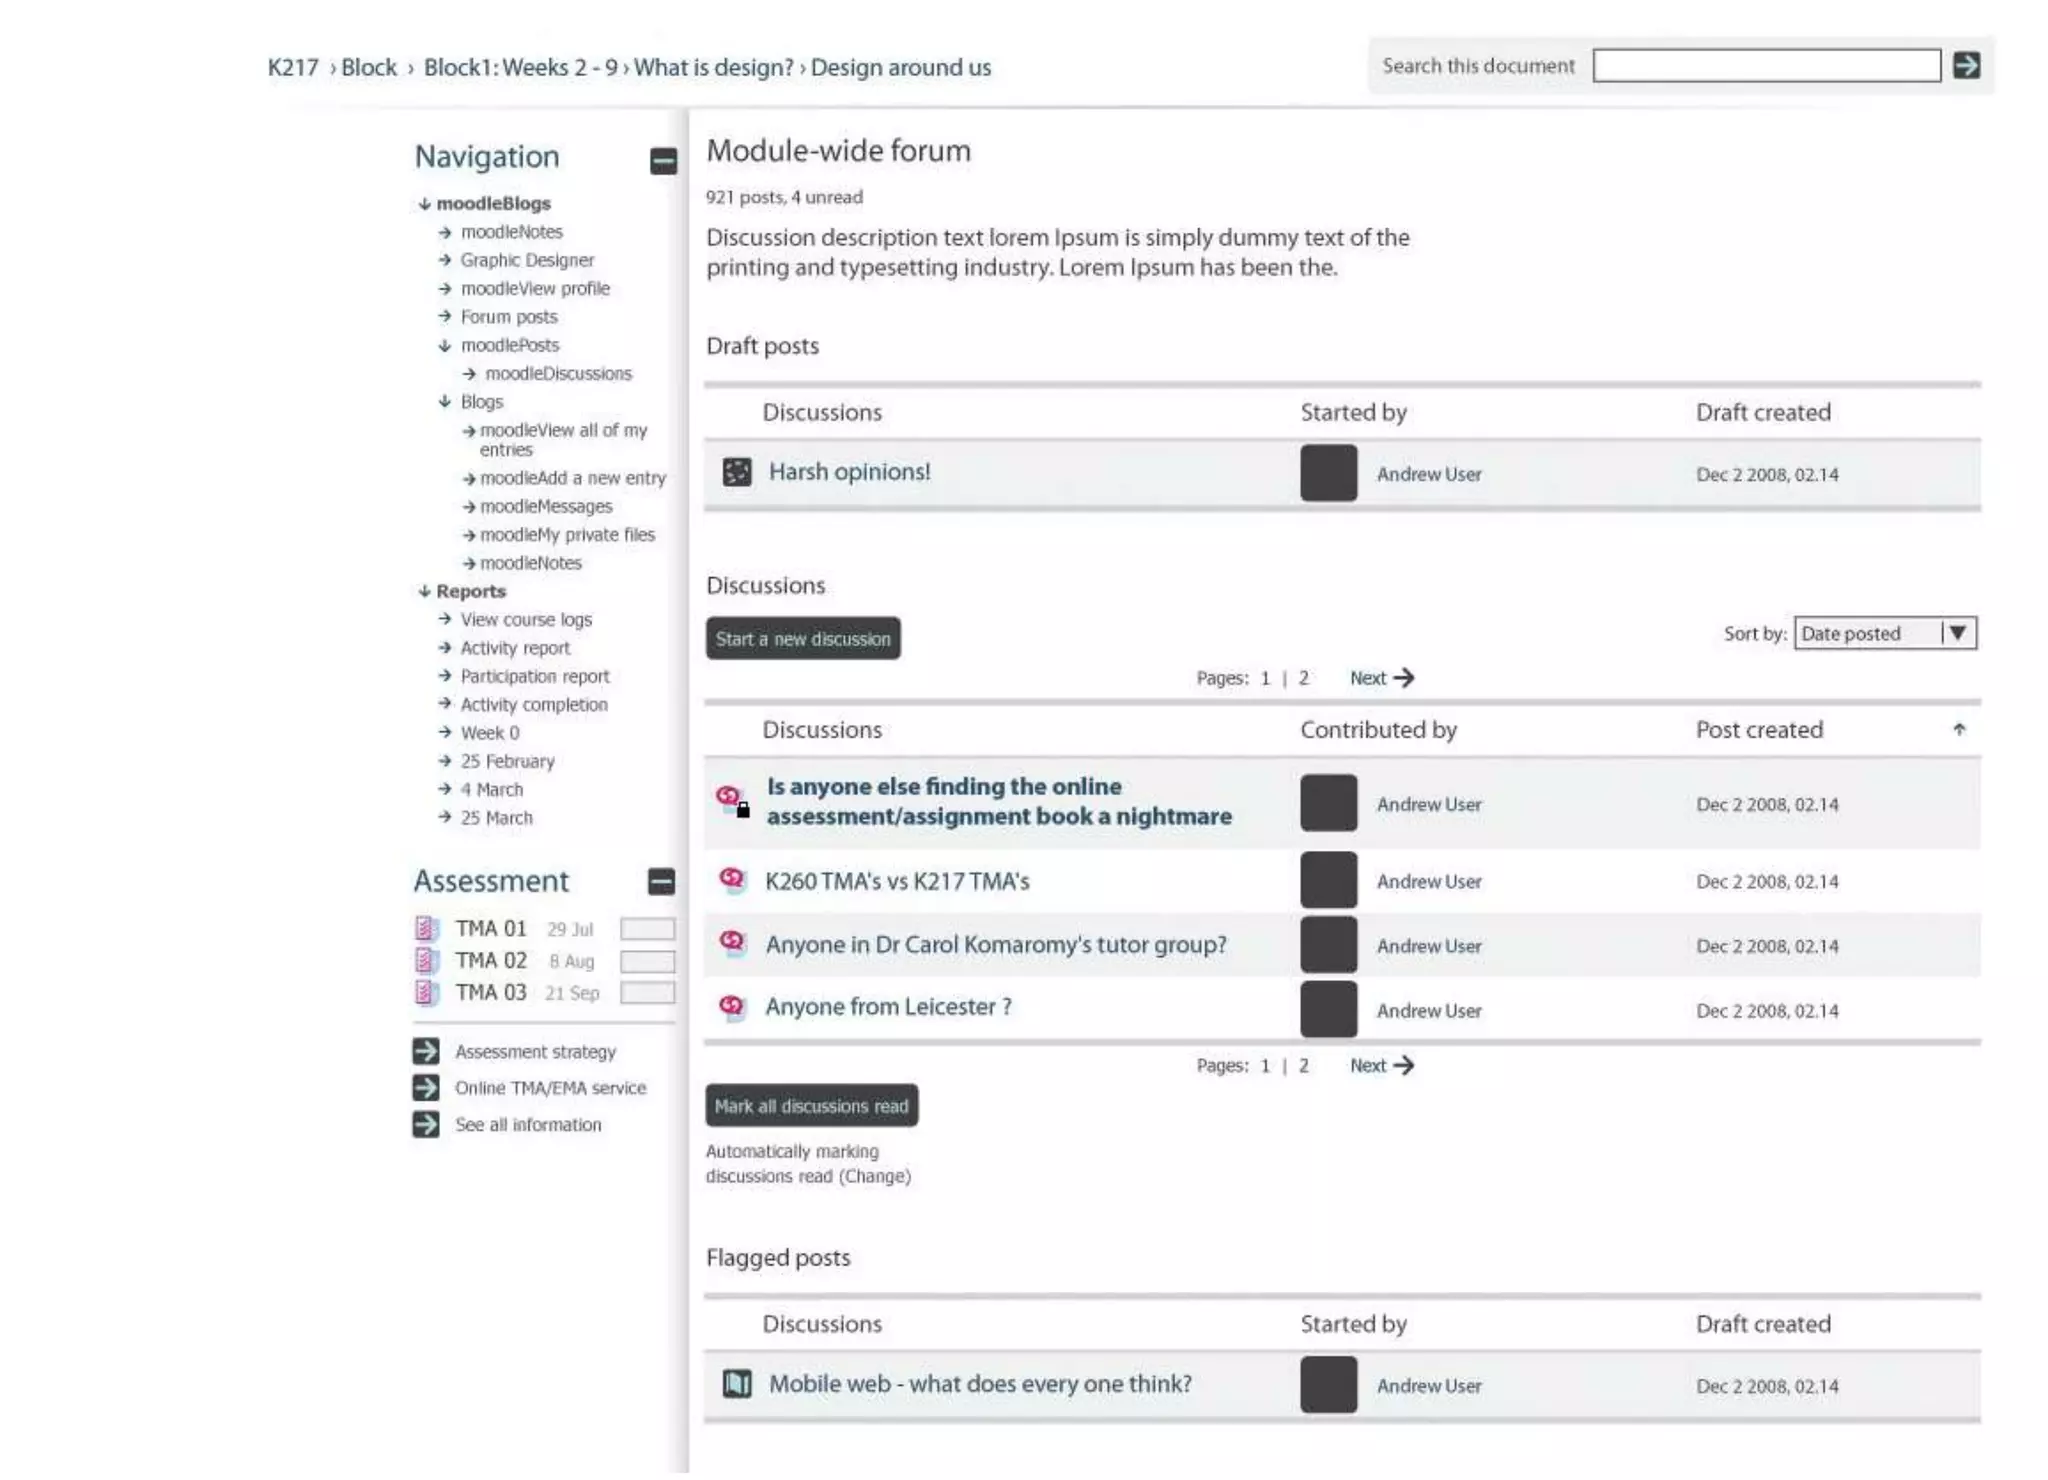The height and width of the screenshot is (1480, 2048).
Task: Click arrow icon beside Assessment strategy
Action: (426, 1051)
